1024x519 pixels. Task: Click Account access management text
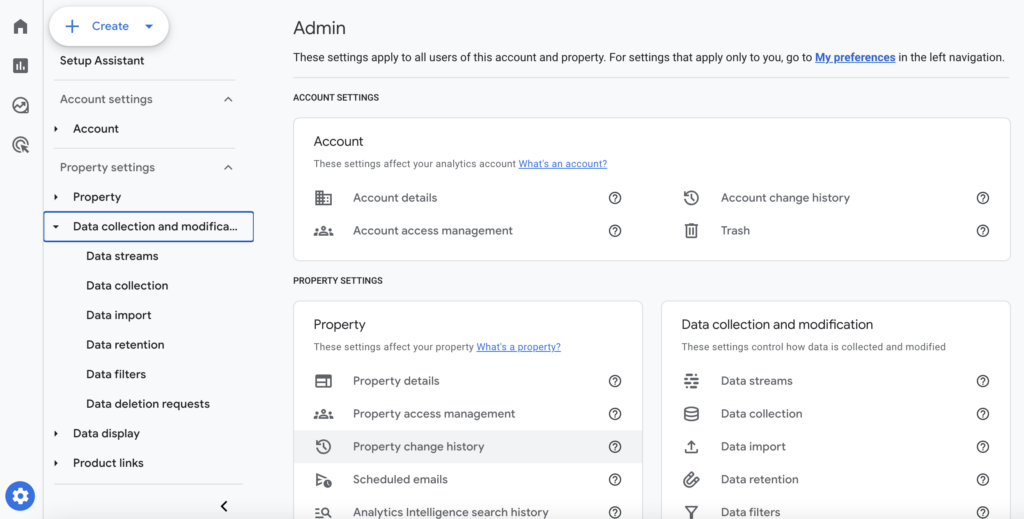click(433, 230)
